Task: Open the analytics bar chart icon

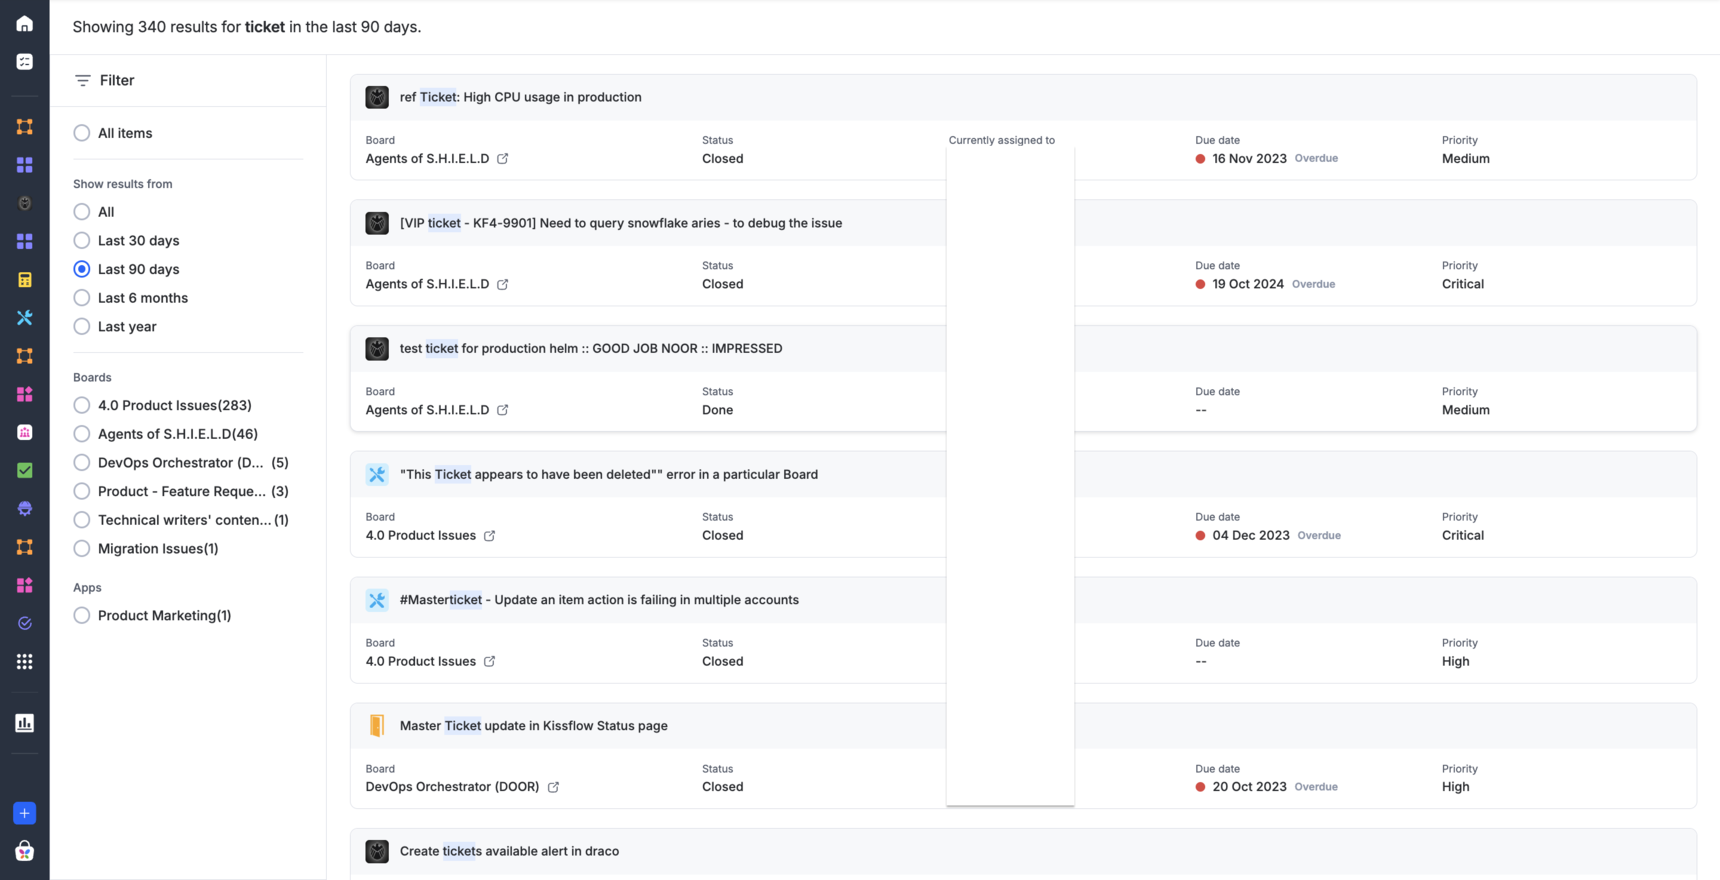Action: 25,723
